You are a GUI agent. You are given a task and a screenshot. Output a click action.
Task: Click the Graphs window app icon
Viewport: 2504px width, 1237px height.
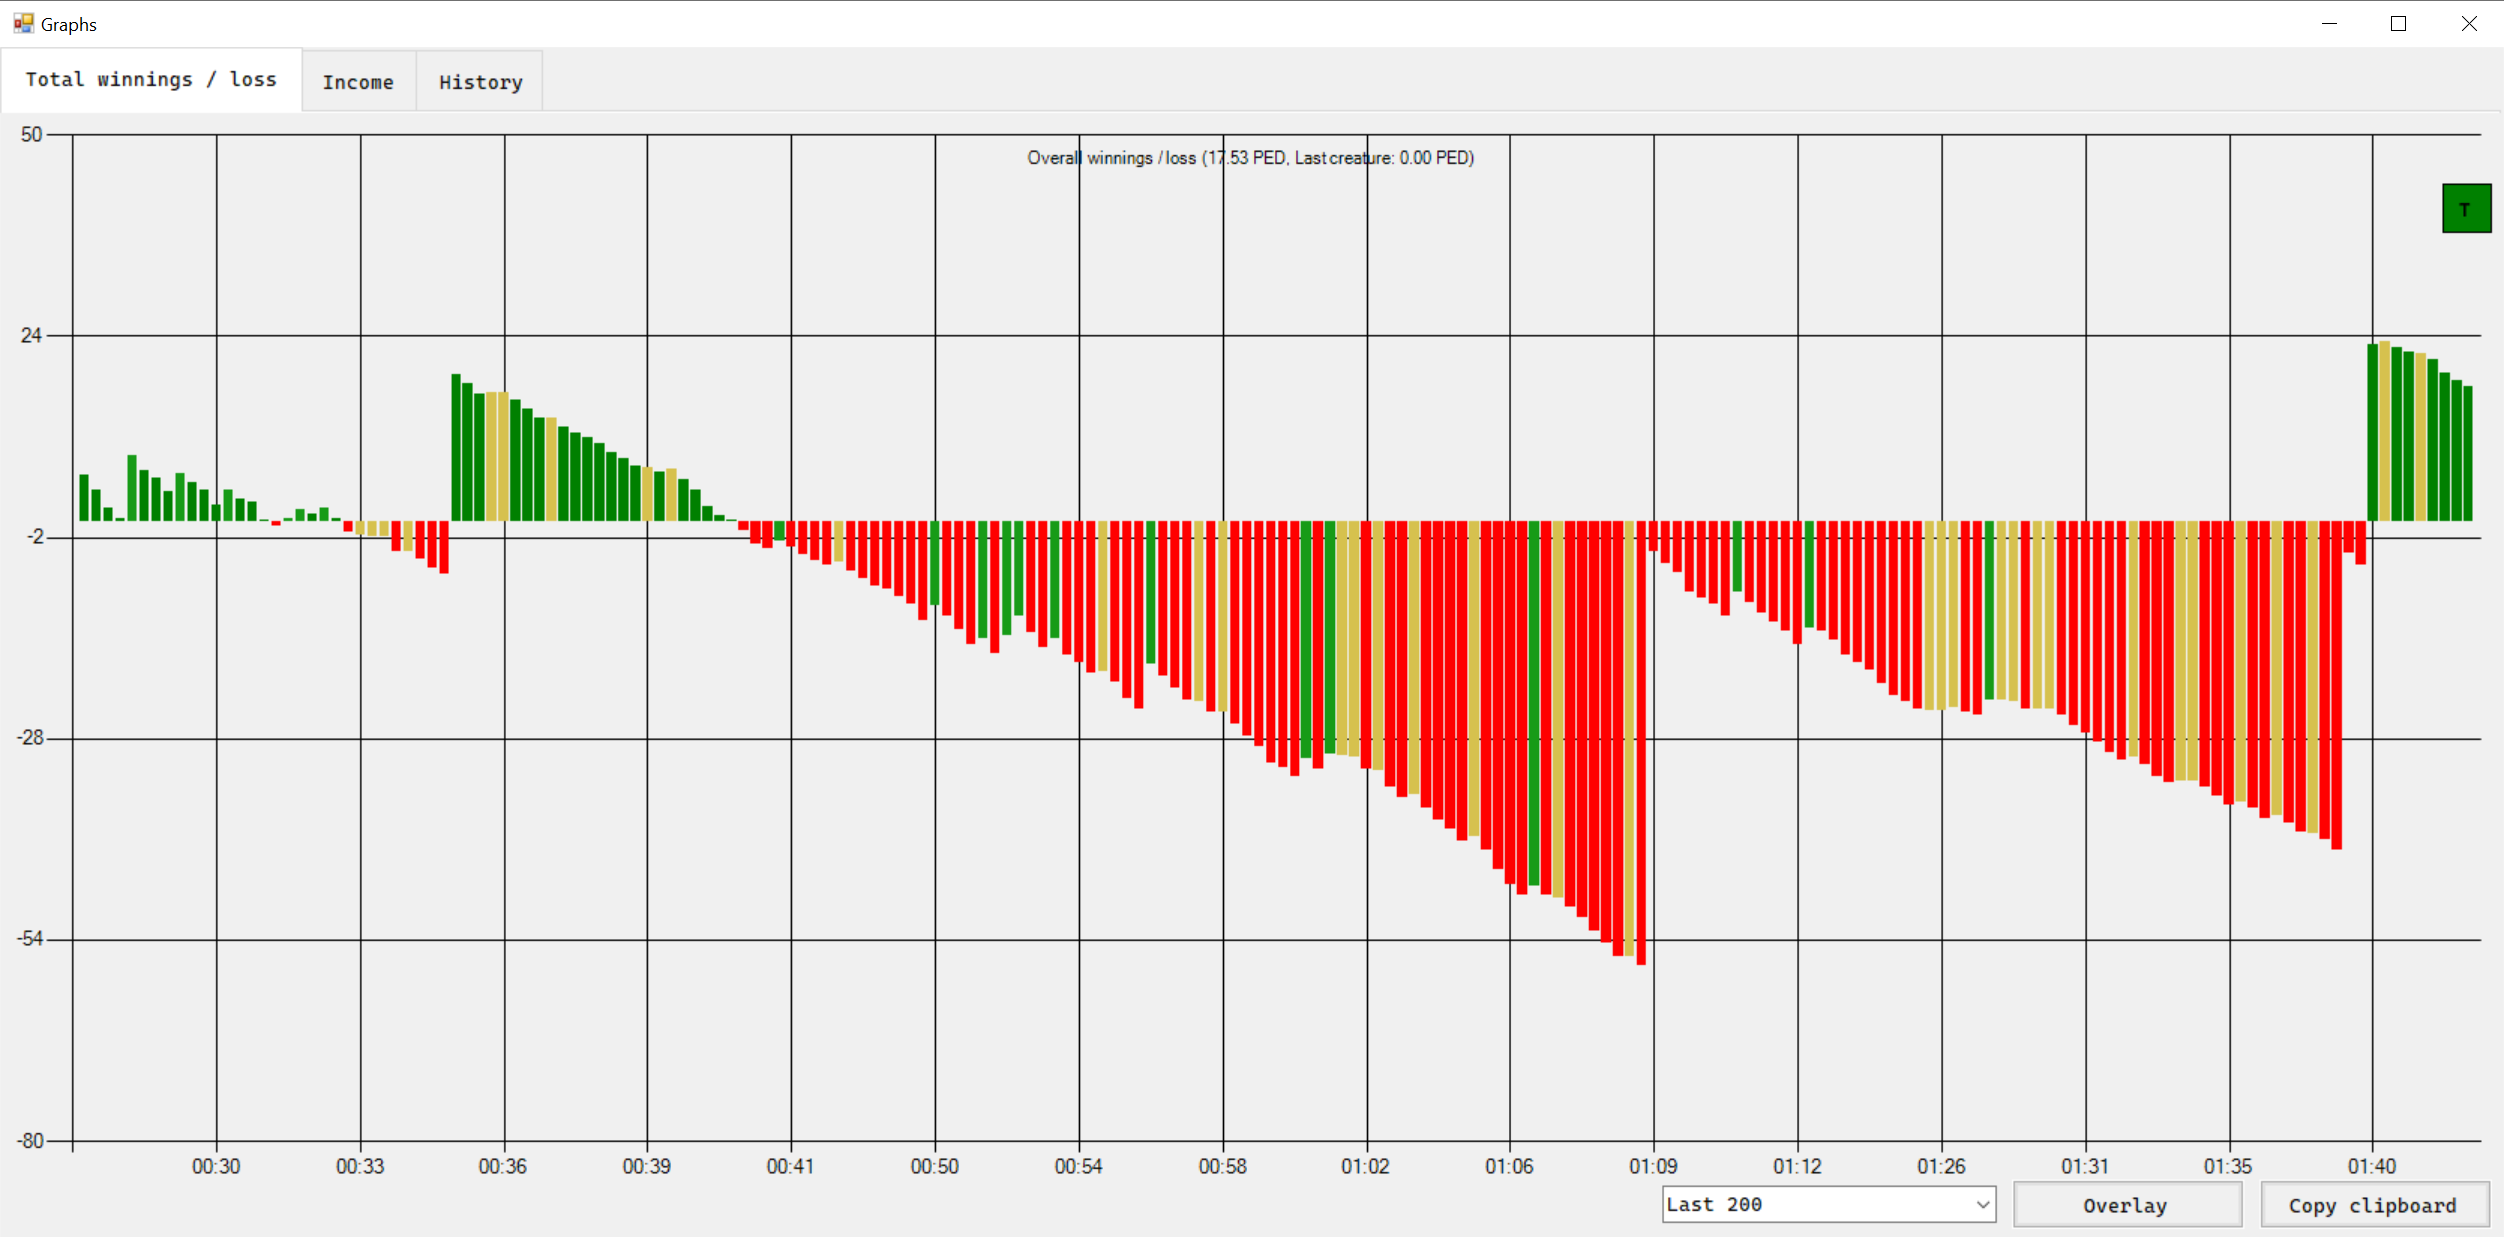tap(23, 23)
